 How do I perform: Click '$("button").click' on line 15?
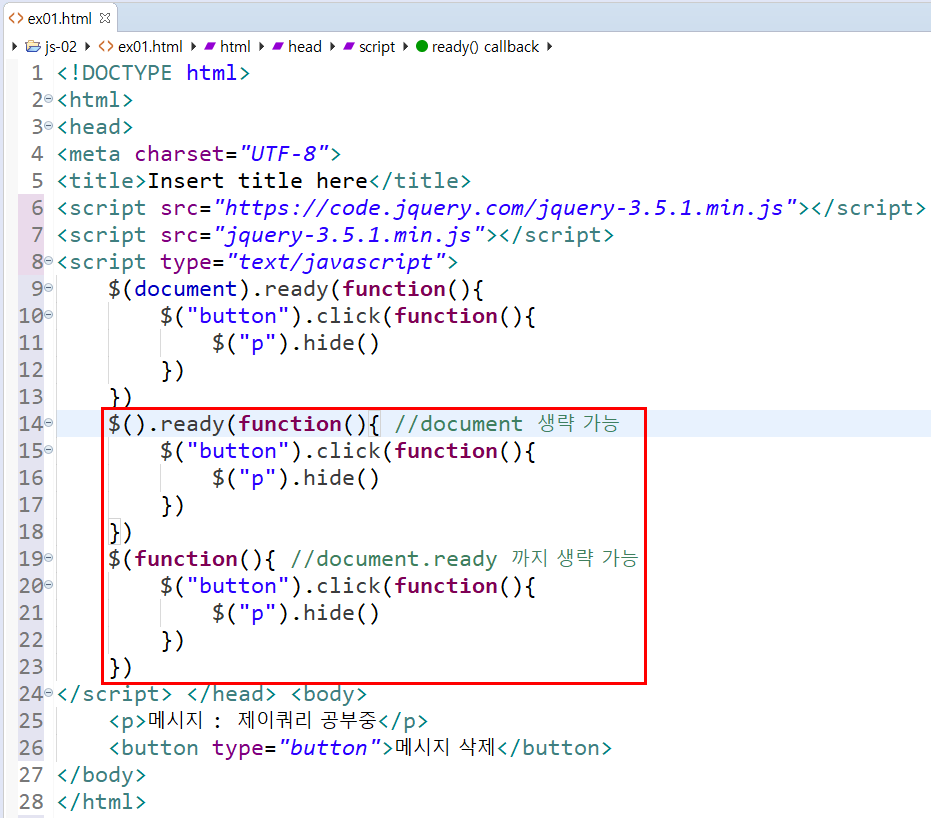270,451
